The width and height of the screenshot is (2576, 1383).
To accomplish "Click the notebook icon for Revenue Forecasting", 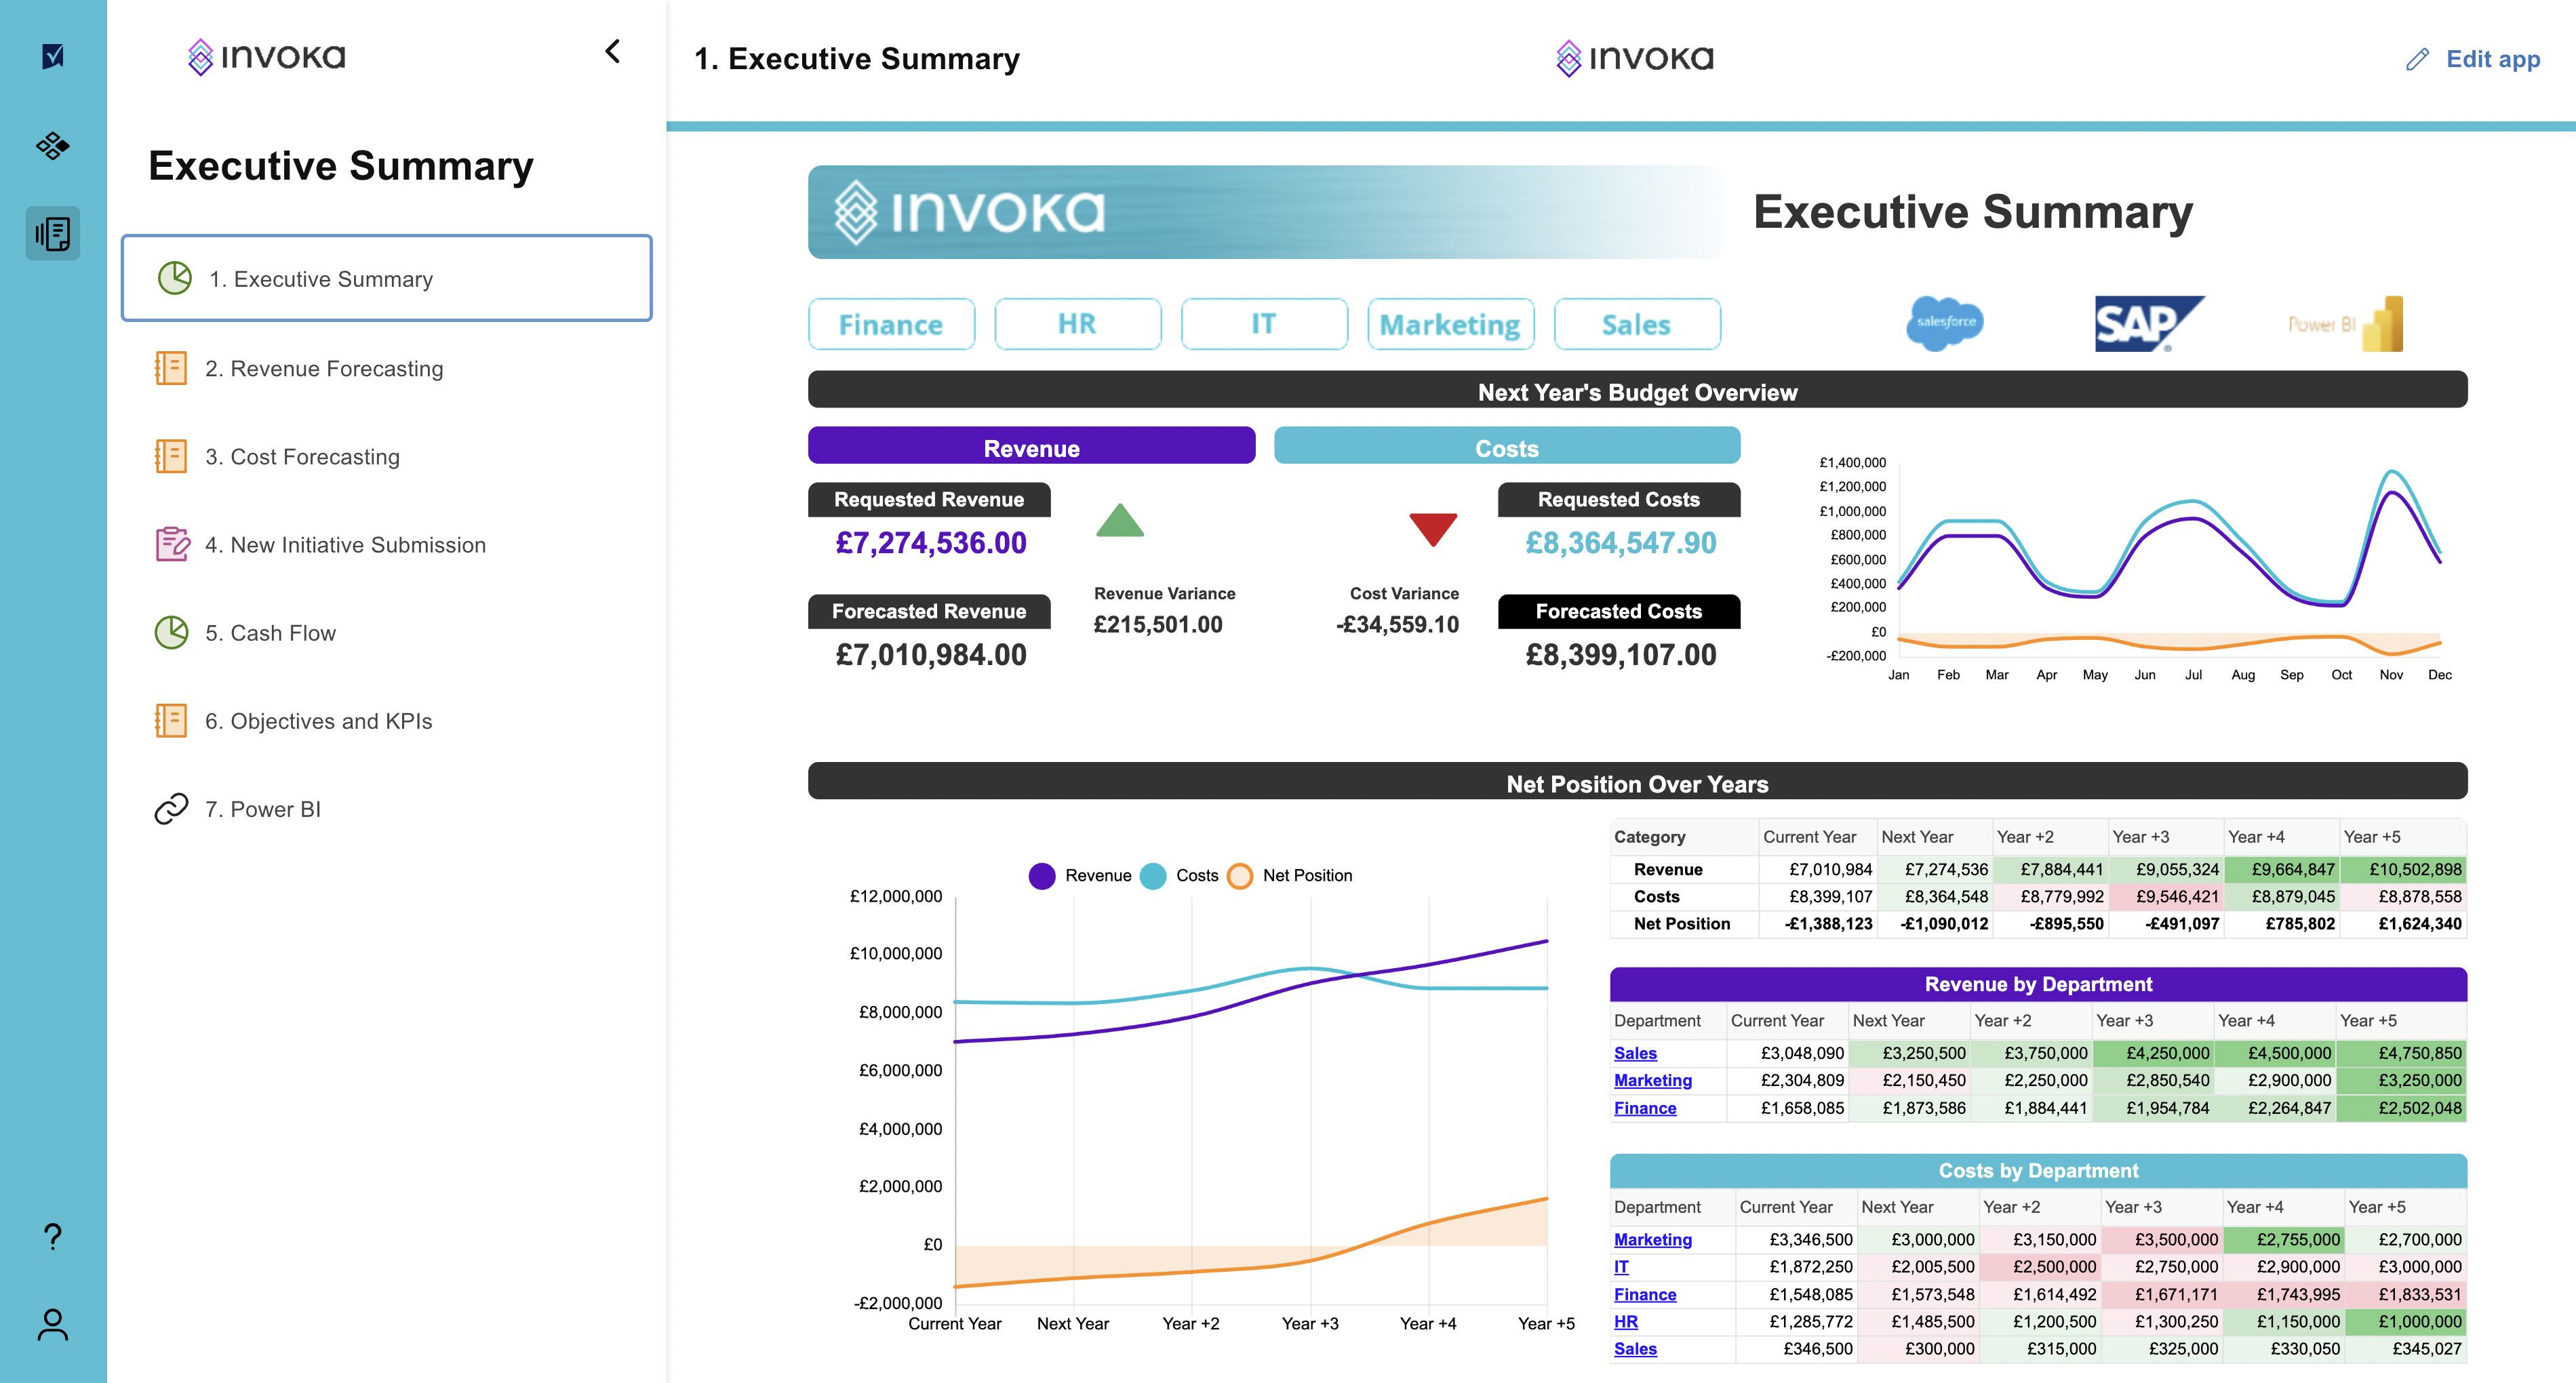I will (171, 368).
